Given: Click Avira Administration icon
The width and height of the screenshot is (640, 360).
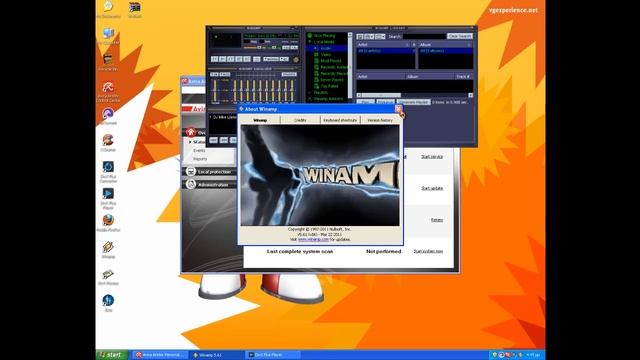Looking at the screenshot, I should click(191, 184).
